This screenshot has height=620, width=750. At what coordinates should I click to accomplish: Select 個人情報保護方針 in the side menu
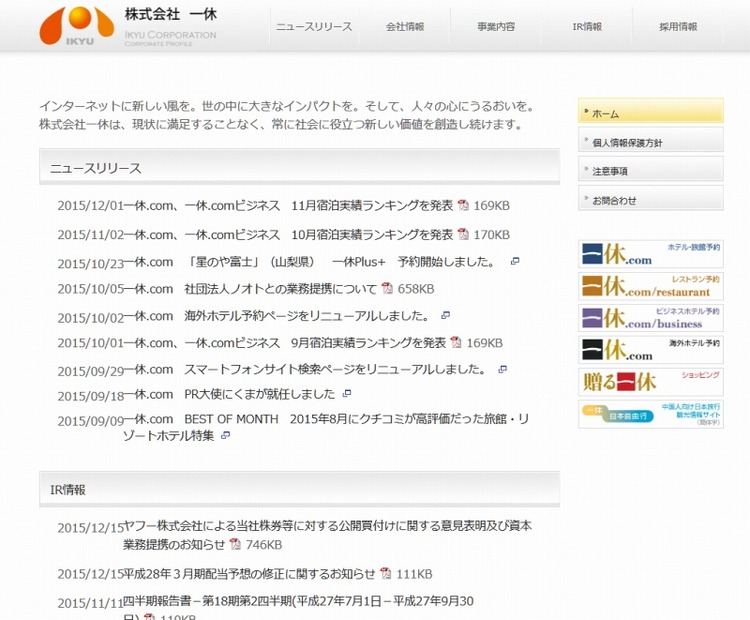tap(651, 140)
